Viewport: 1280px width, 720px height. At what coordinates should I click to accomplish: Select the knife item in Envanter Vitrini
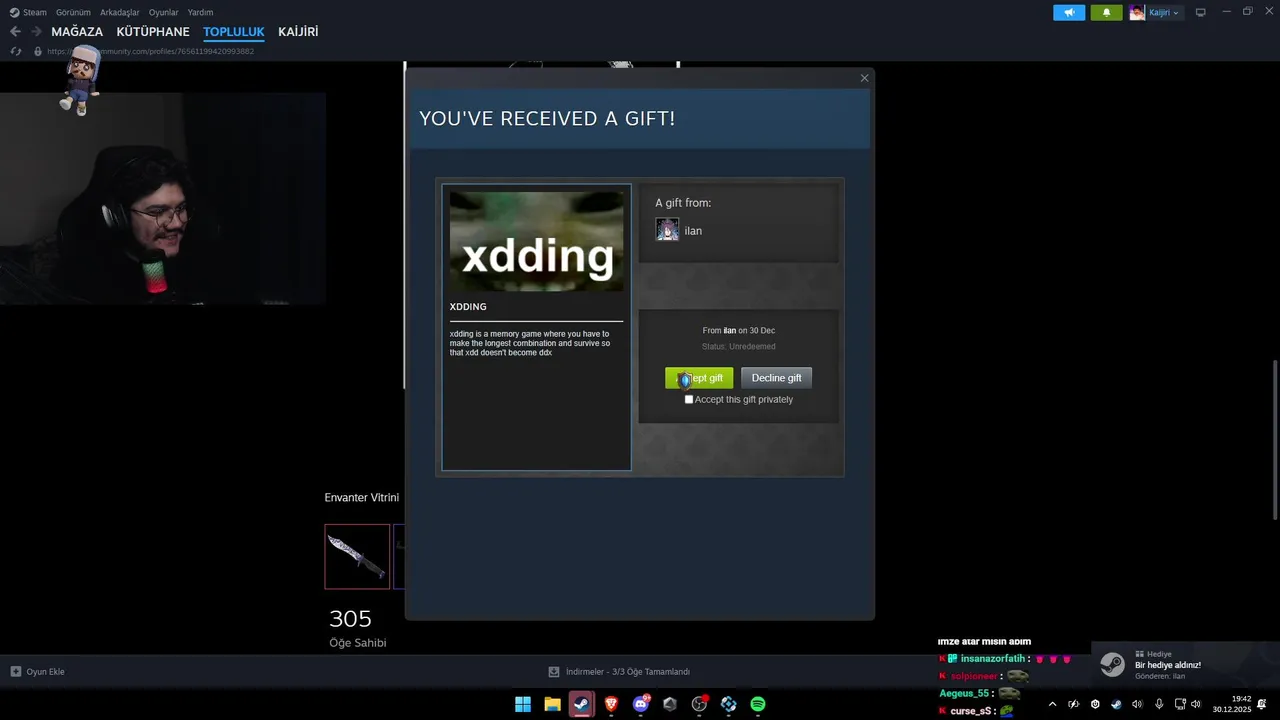click(x=357, y=556)
